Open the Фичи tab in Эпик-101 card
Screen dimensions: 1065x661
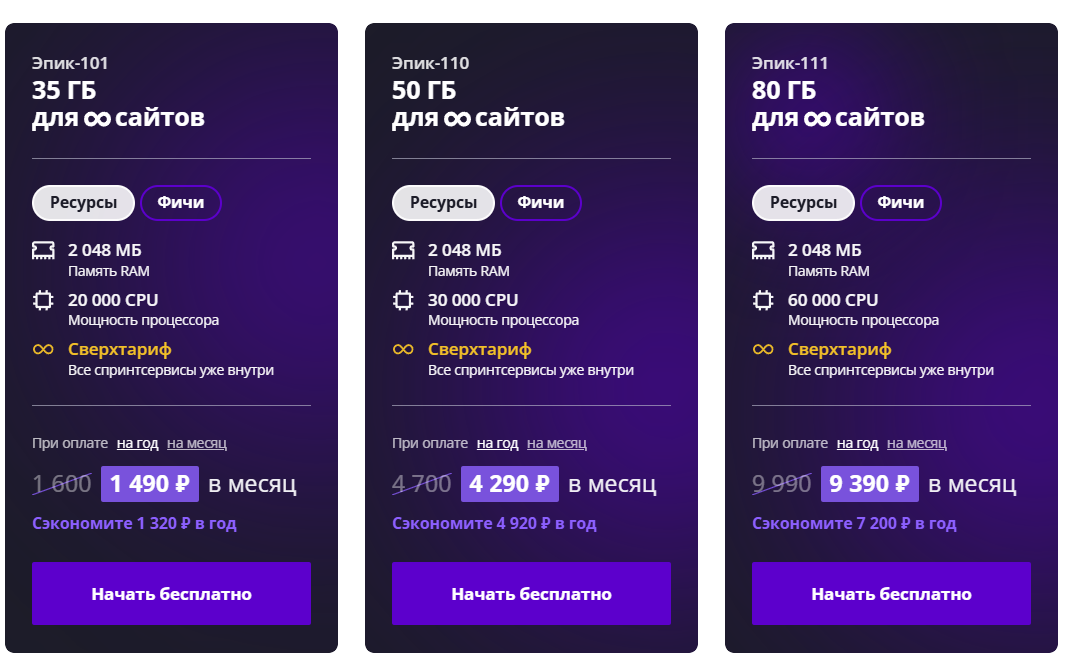point(181,203)
